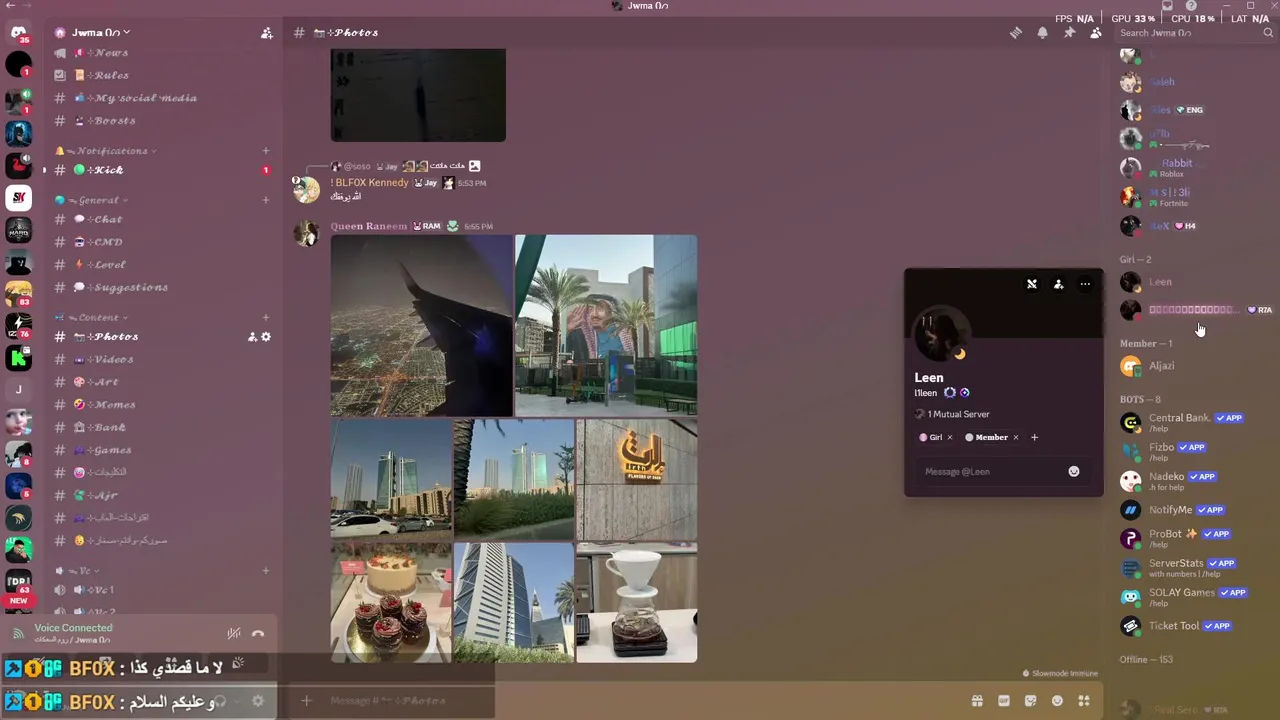The height and width of the screenshot is (720, 1280).
Task: View Leen's 1 Mutual Server
Action: pyautogui.click(x=952, y=414)
